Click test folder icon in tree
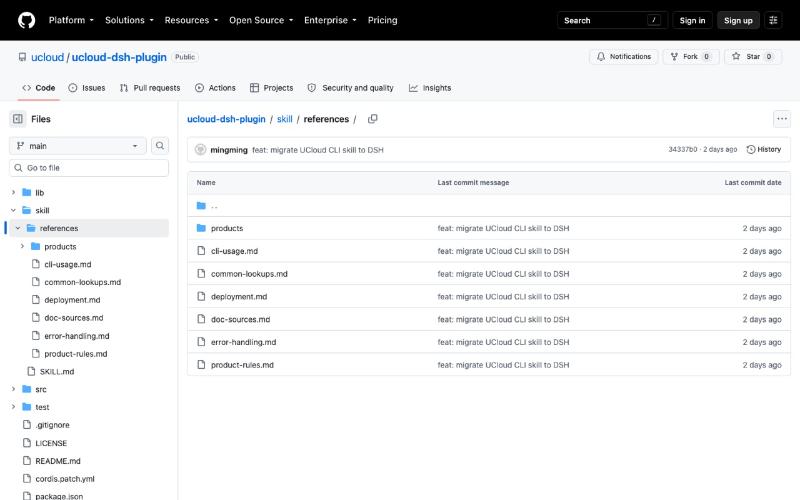 click(27, 407)
